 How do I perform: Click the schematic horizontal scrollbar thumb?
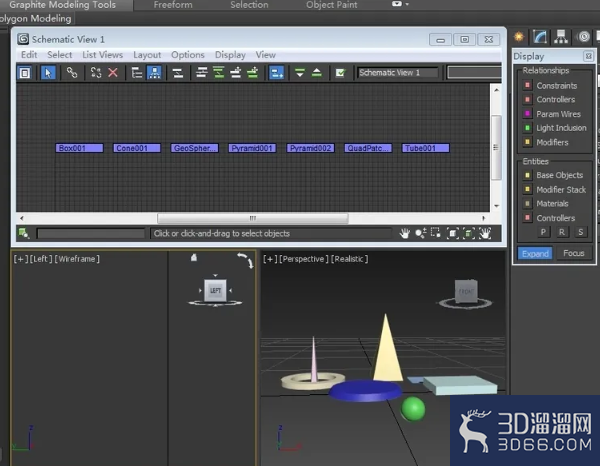tap(253, 218)
